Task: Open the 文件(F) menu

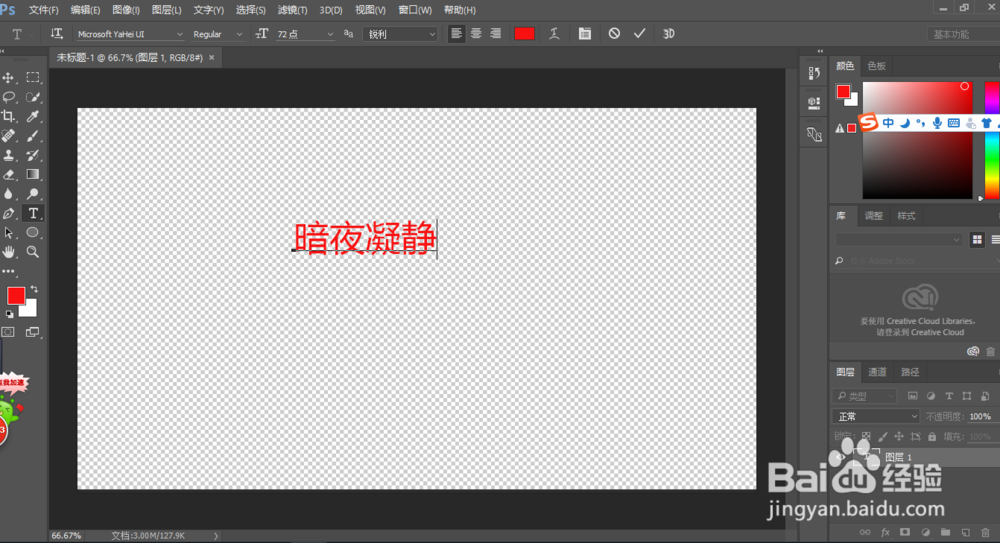Action: tap(43, 10)
